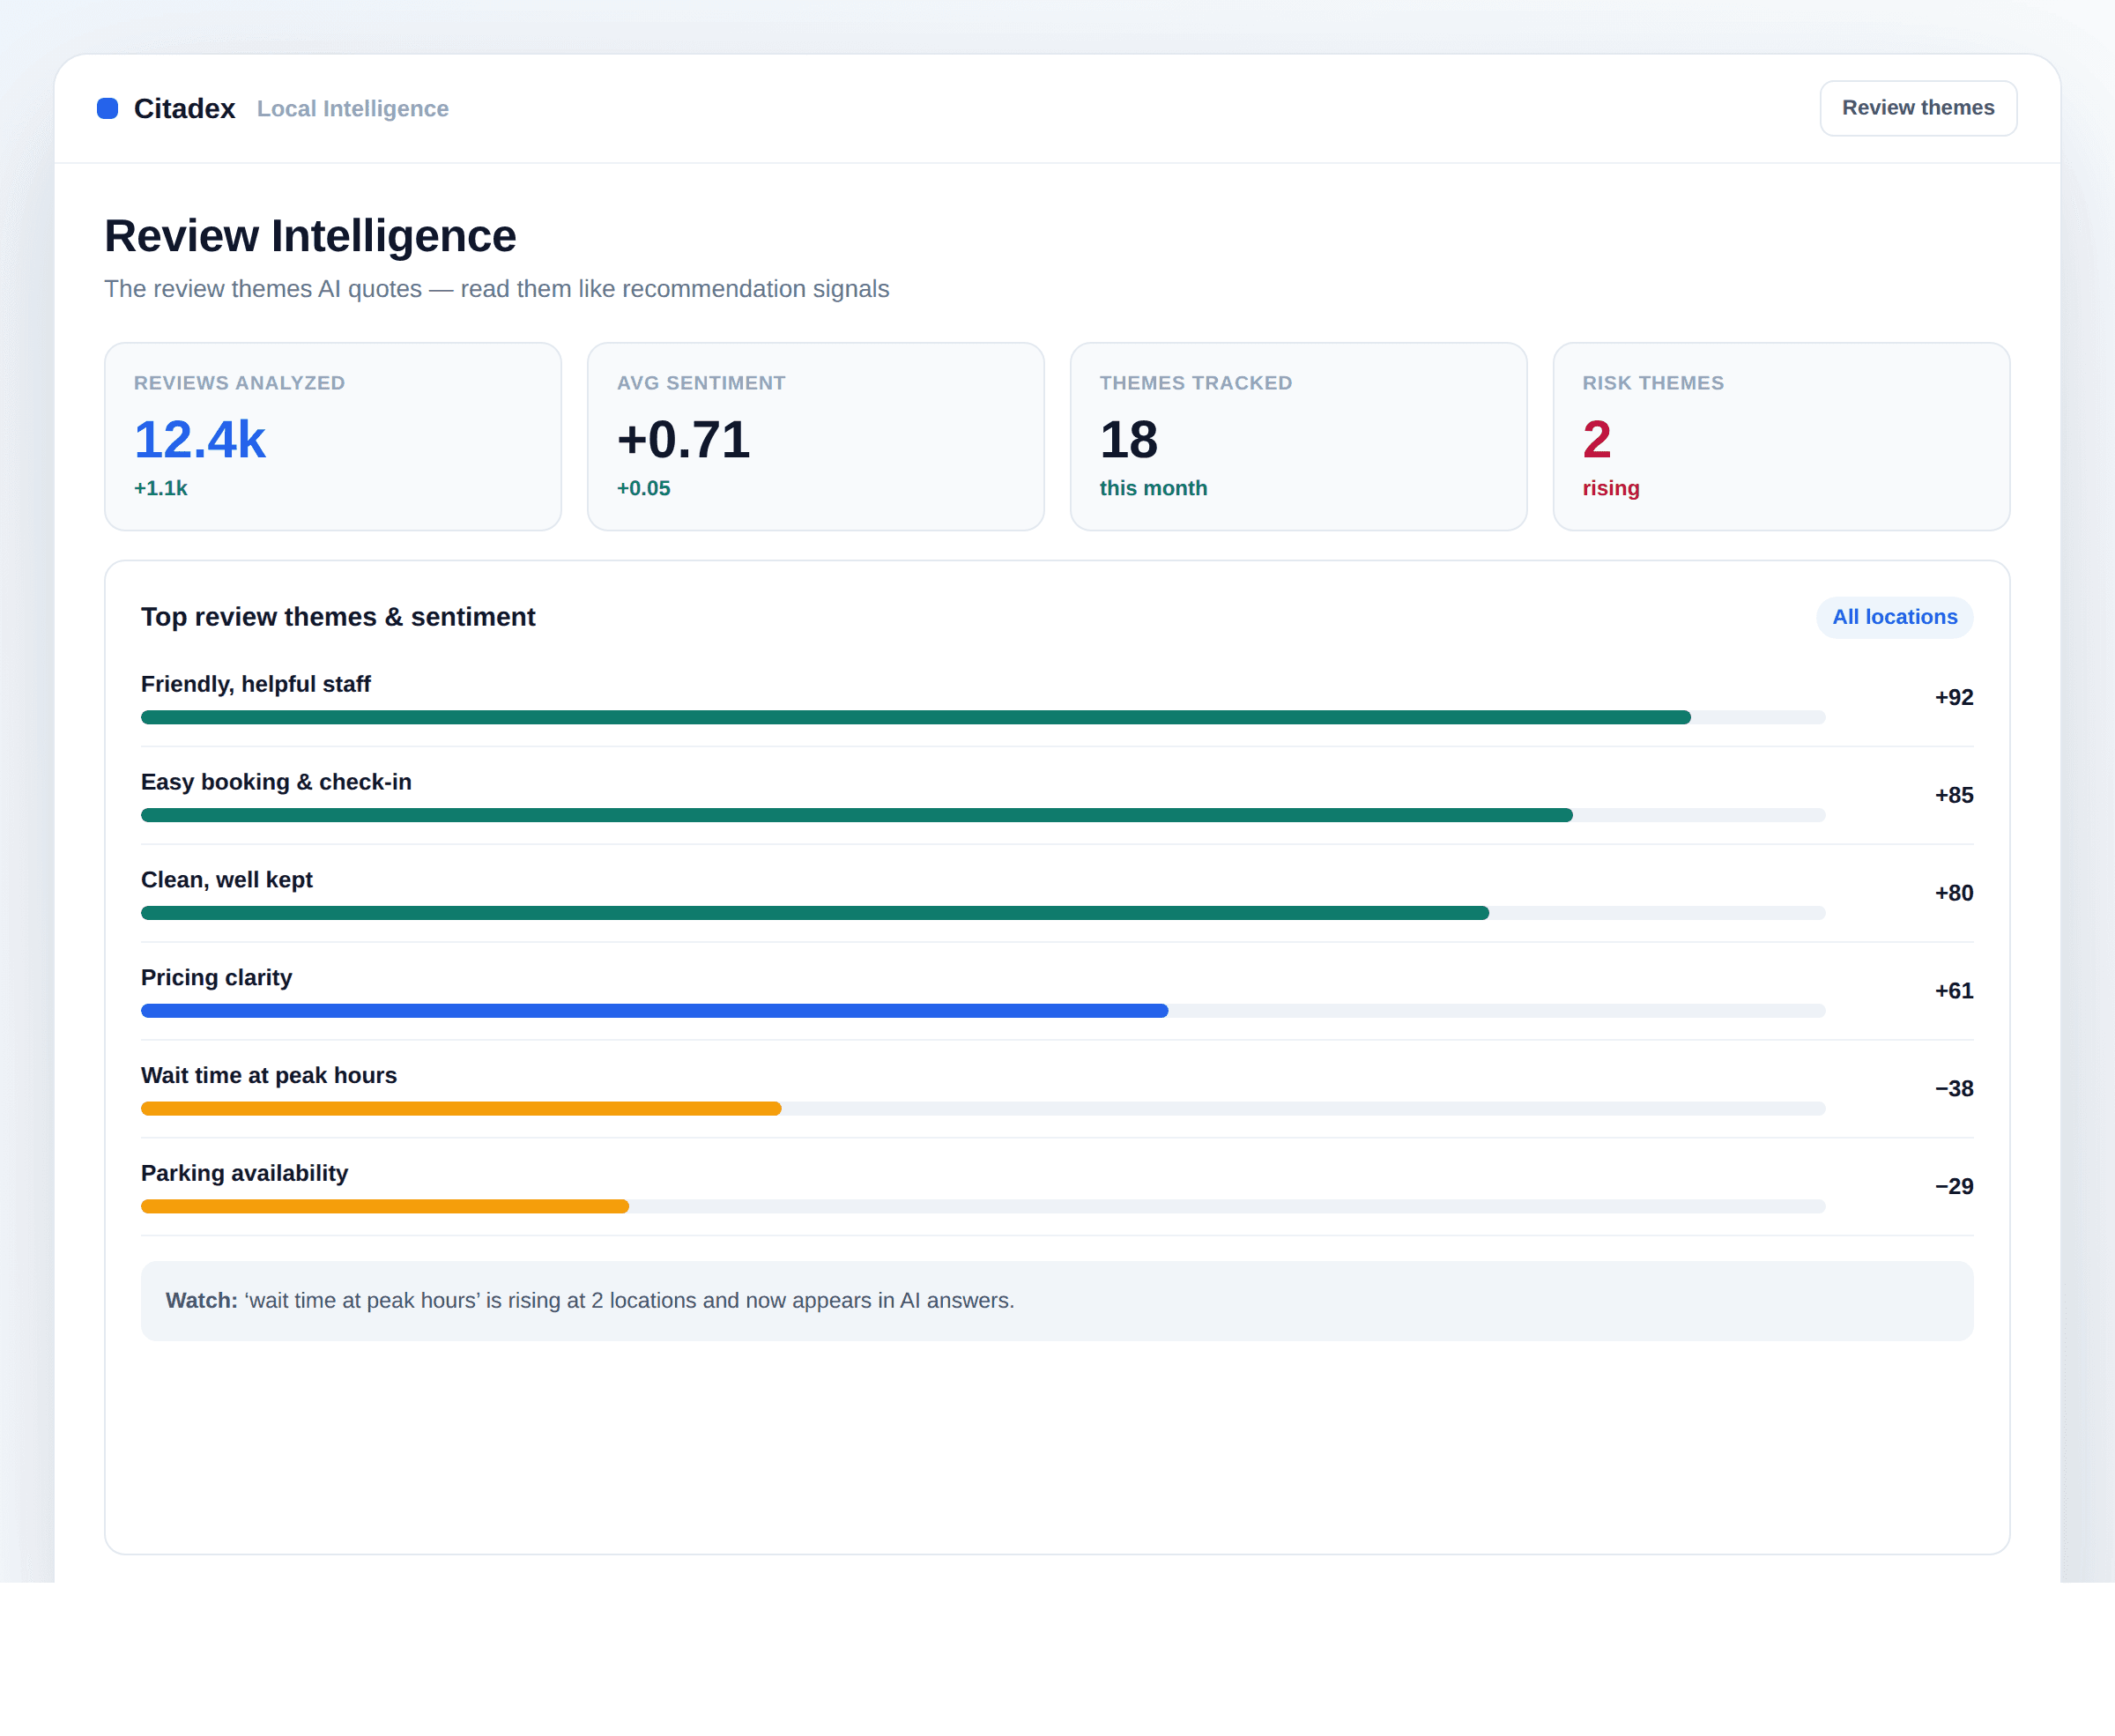Click the Clean, well kept sentiment bar

[x=983, y=913]
